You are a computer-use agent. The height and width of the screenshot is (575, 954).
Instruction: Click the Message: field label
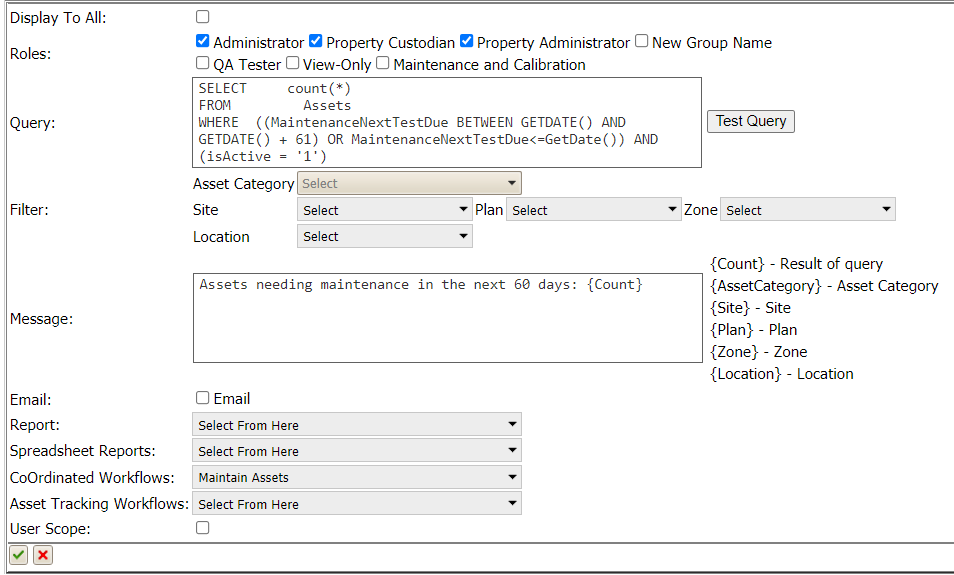point(41,319)
